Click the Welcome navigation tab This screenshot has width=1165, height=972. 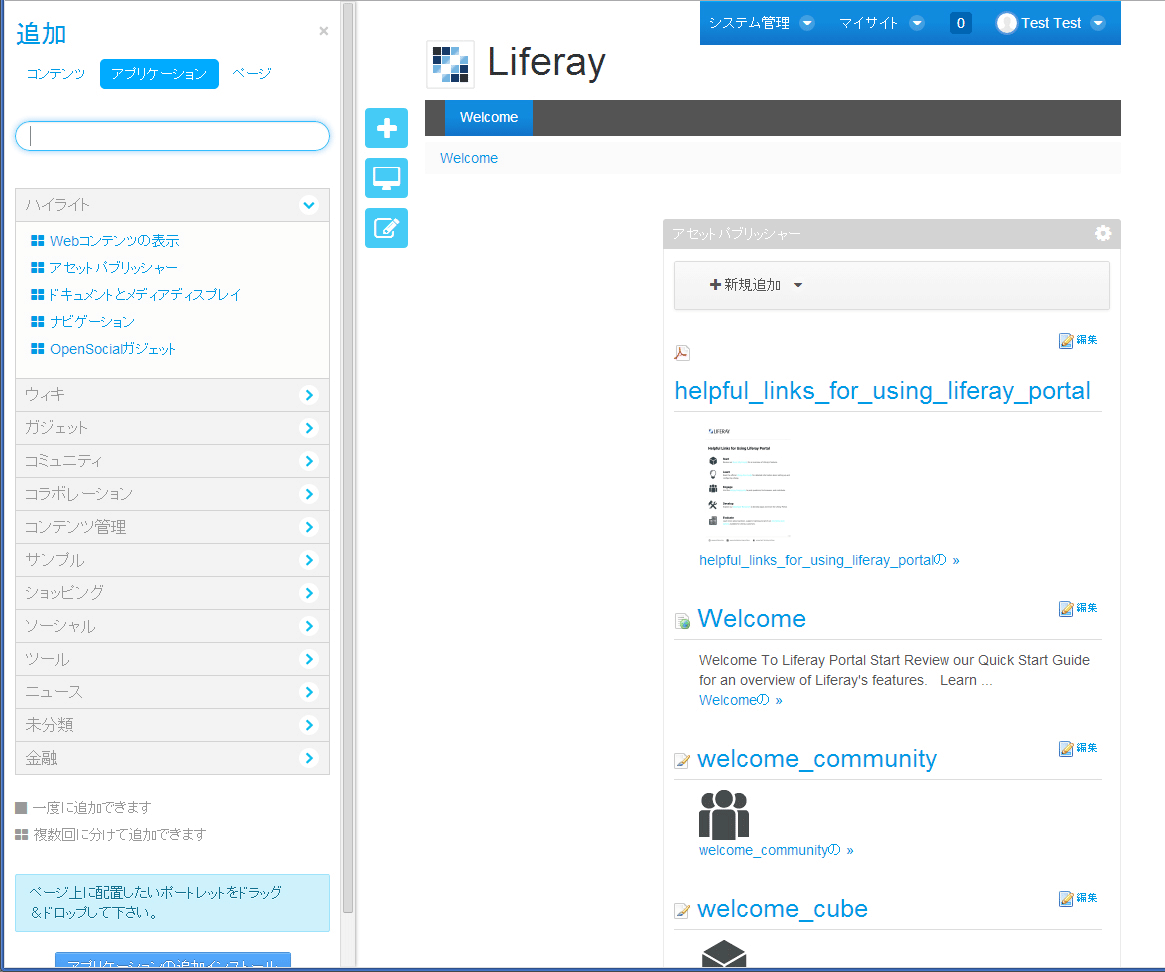click(x=489, y=117)
